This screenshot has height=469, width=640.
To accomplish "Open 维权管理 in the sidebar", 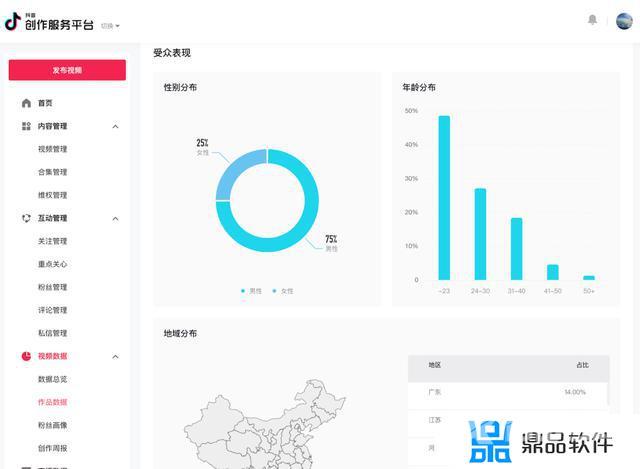I will point(53,195).
